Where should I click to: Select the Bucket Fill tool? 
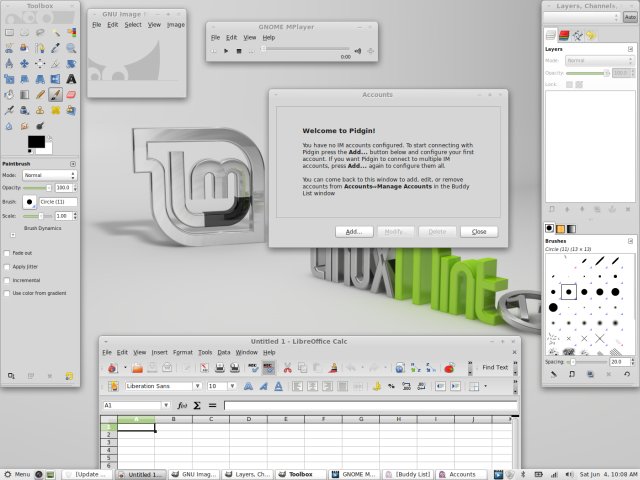(x=9, y=95)
